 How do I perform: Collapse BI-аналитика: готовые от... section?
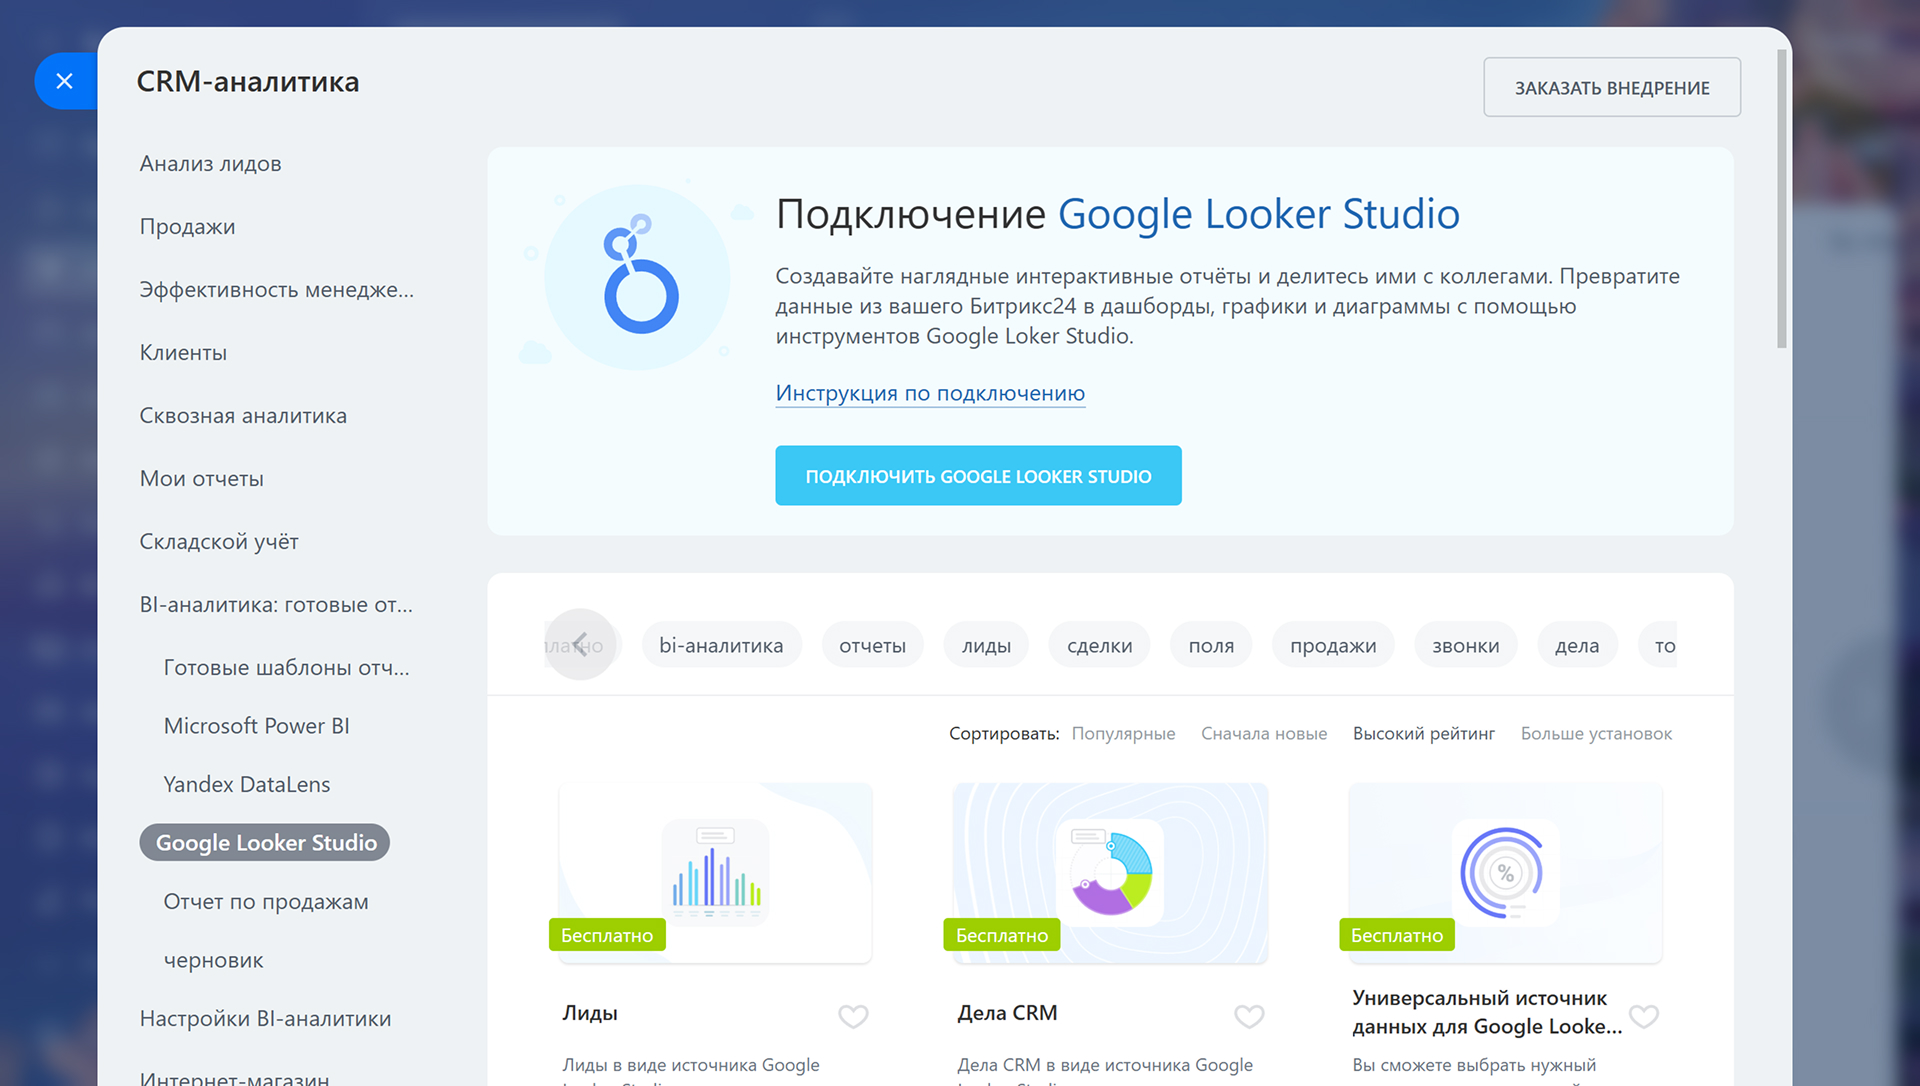click(276, 605)
